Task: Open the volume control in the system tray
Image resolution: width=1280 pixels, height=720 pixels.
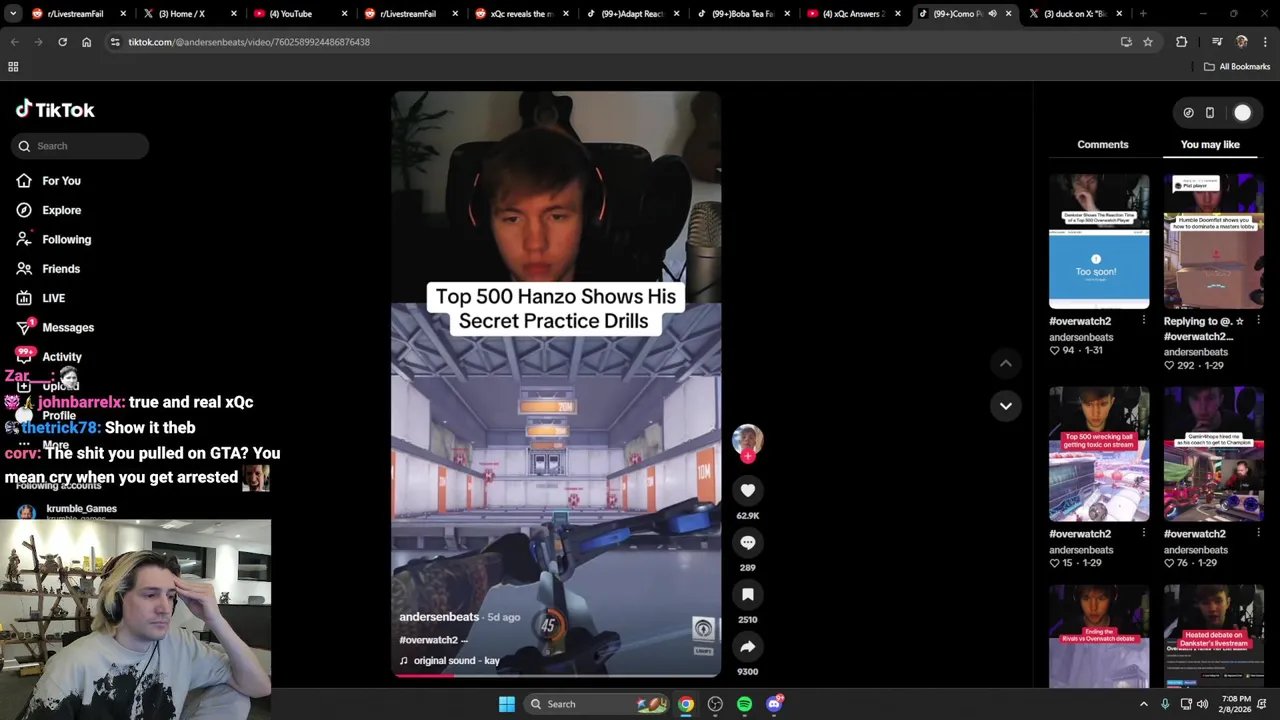Action: 1202,704
